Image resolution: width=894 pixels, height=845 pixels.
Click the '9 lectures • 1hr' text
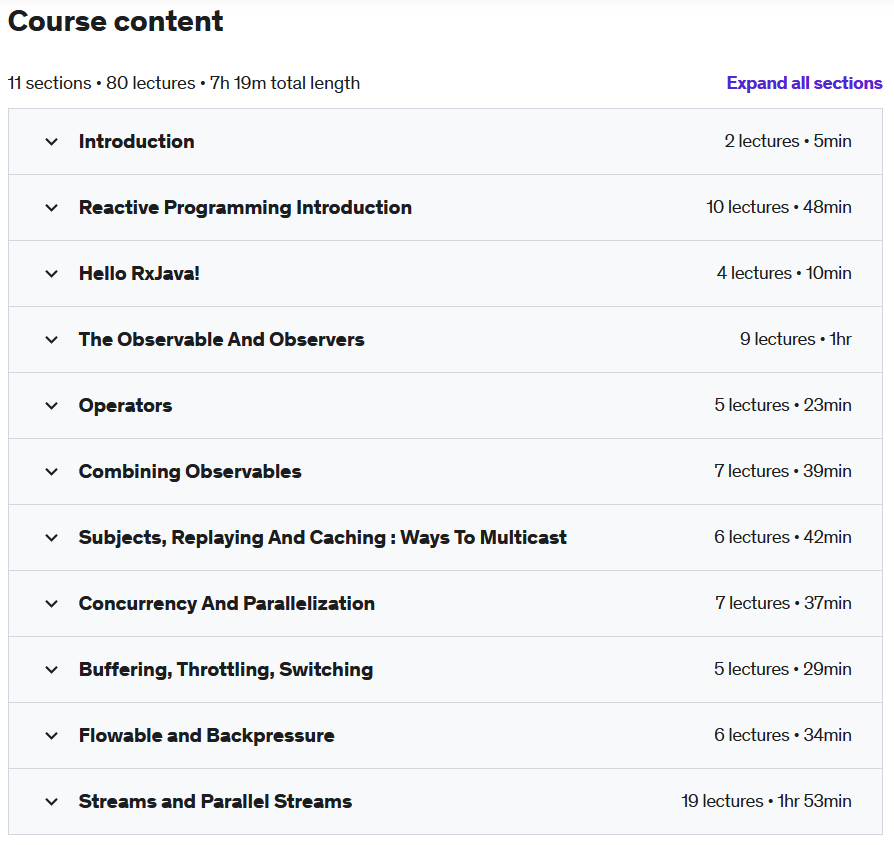click(x=795, y=339)
